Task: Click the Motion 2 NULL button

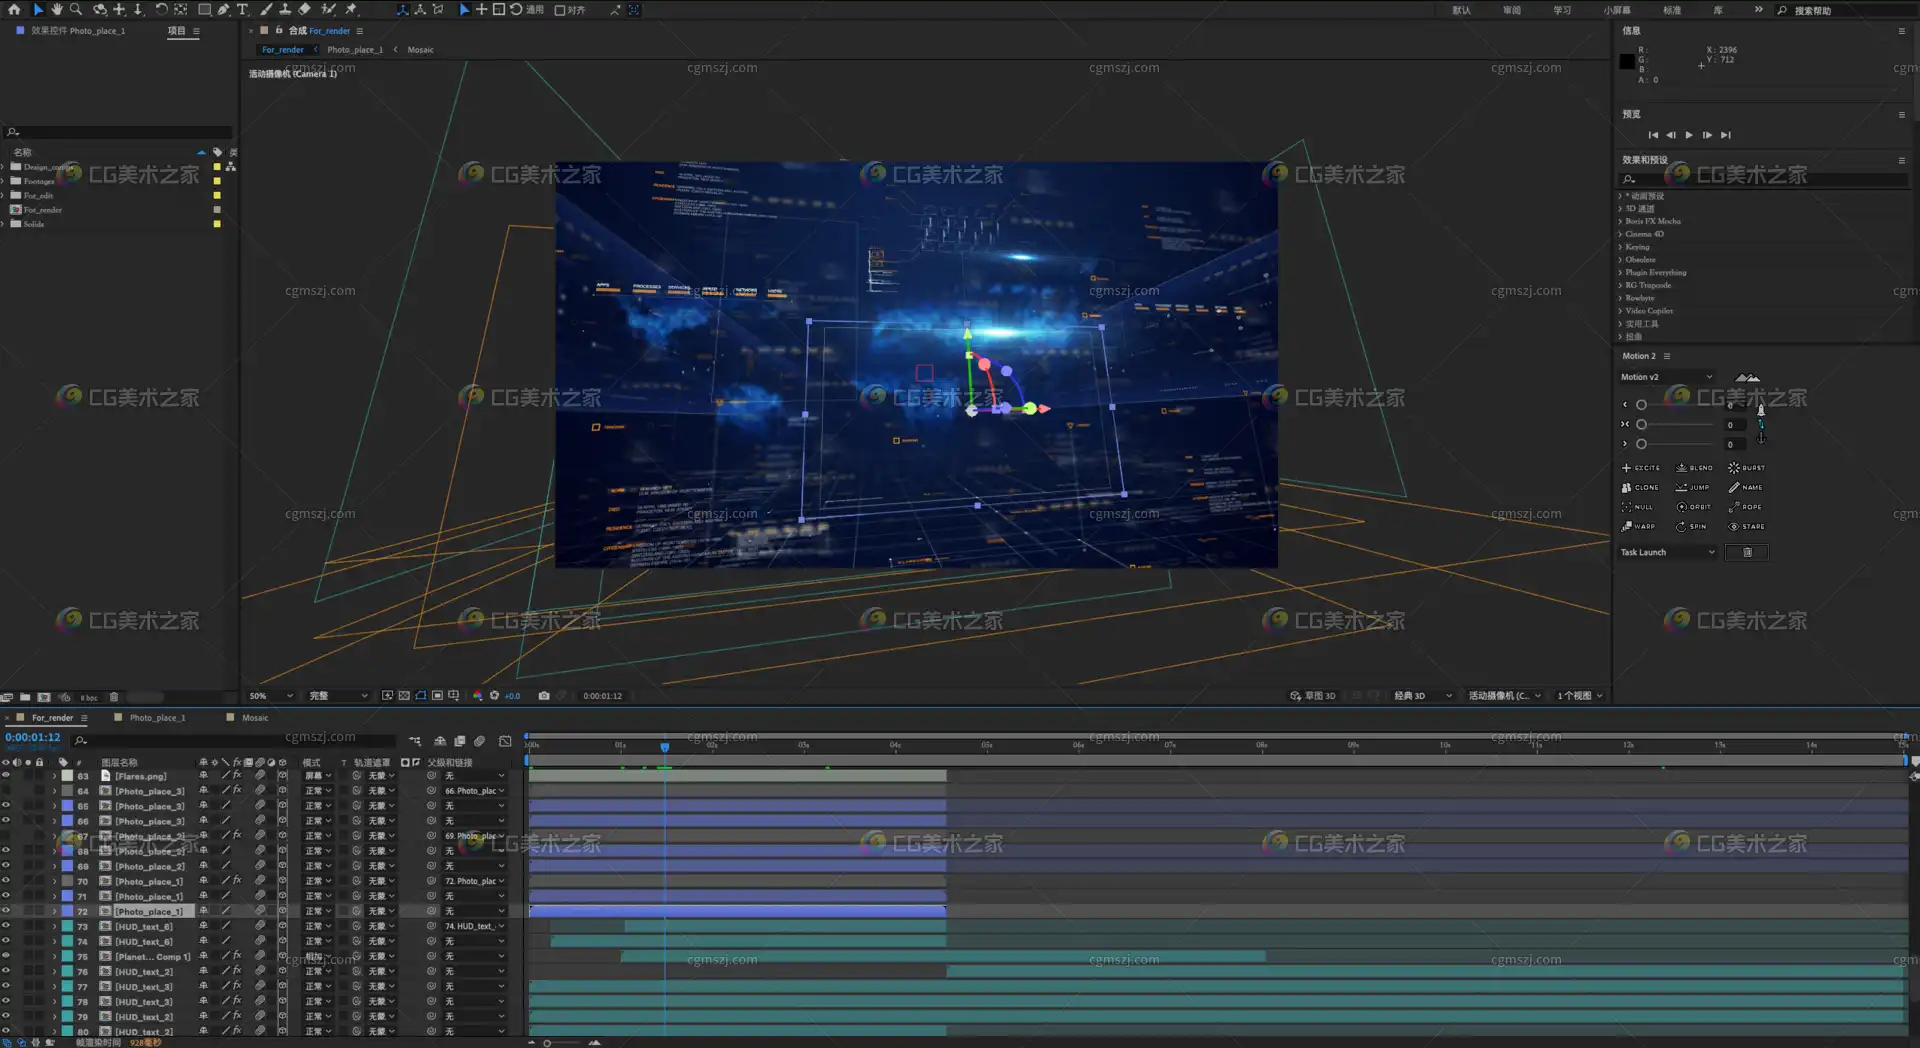Action: [x=1637, y=507]
